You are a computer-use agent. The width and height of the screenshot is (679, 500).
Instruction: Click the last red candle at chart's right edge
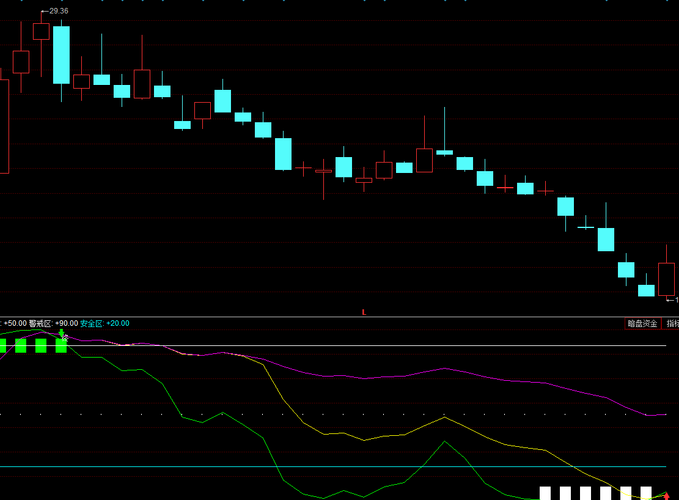(x=666, y=278)
